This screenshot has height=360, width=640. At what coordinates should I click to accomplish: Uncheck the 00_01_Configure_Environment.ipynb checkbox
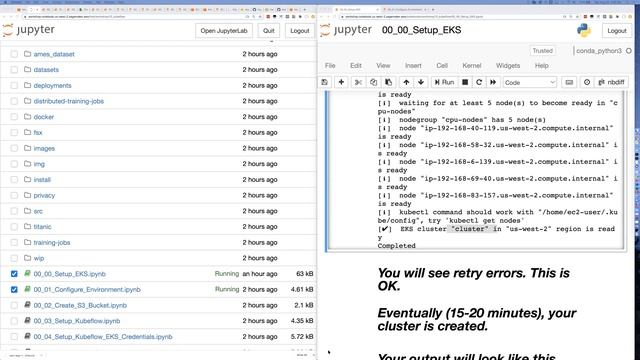click(x=14, y=289)
